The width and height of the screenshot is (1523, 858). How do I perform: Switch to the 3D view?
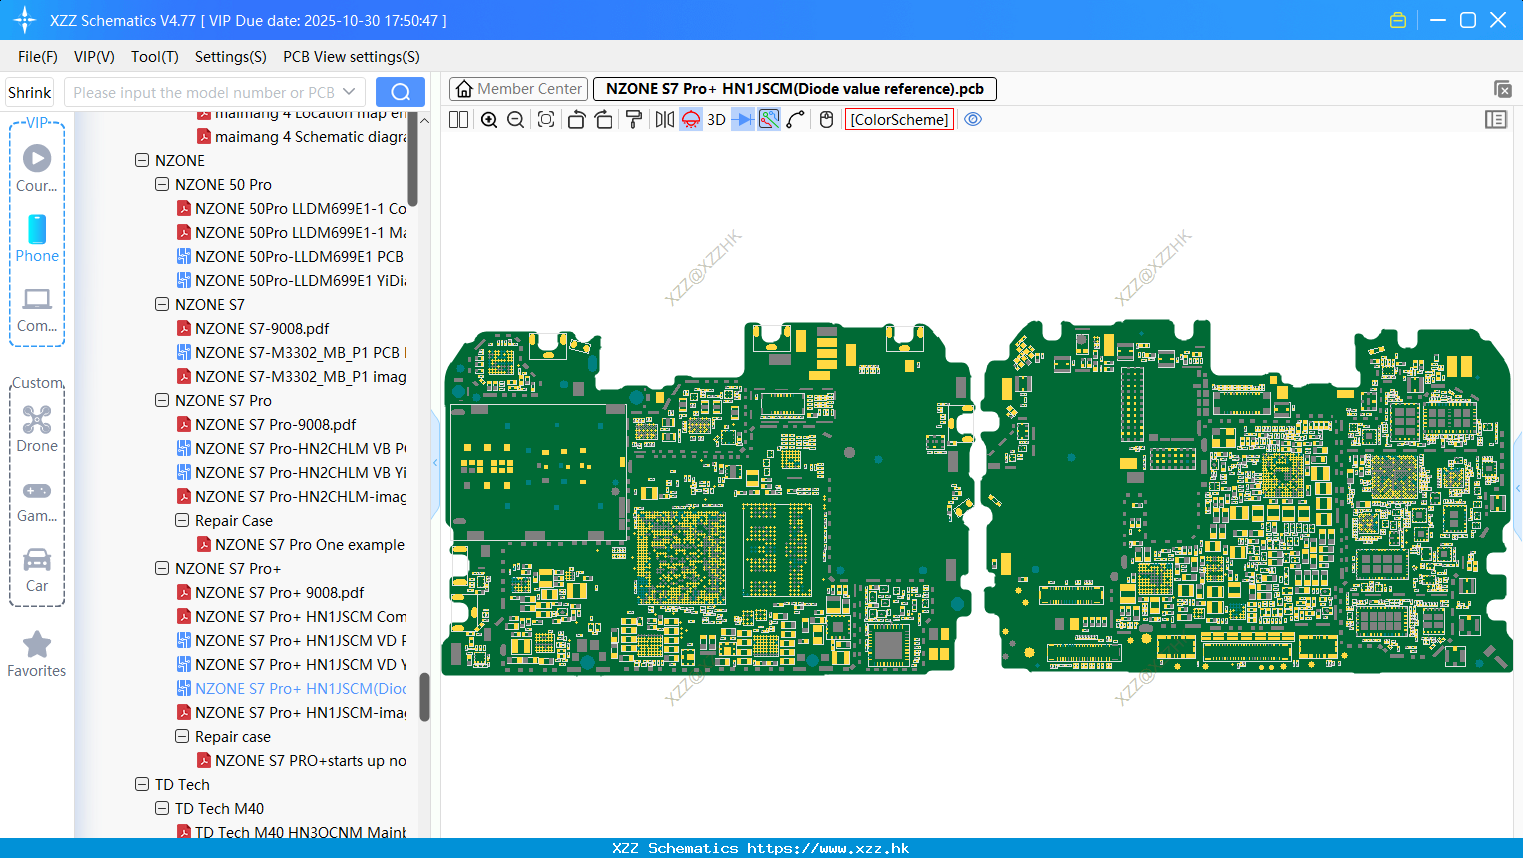click(716, 120)
